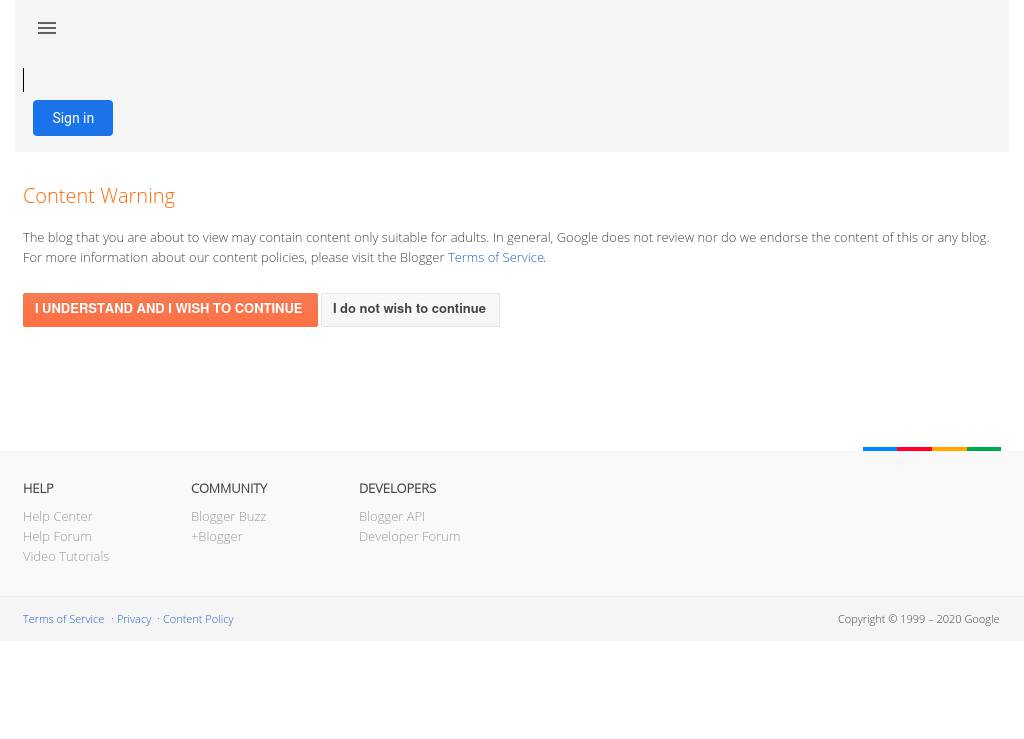
Task: Open the Content Policy footer link
Action: 198,619
